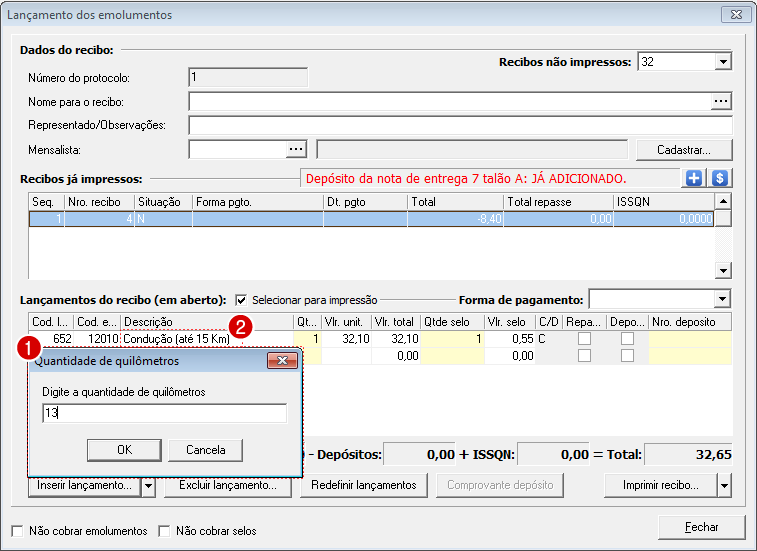Click the Forma pgto. column header
The image size is (757, 551).
(x=258, y=202)
